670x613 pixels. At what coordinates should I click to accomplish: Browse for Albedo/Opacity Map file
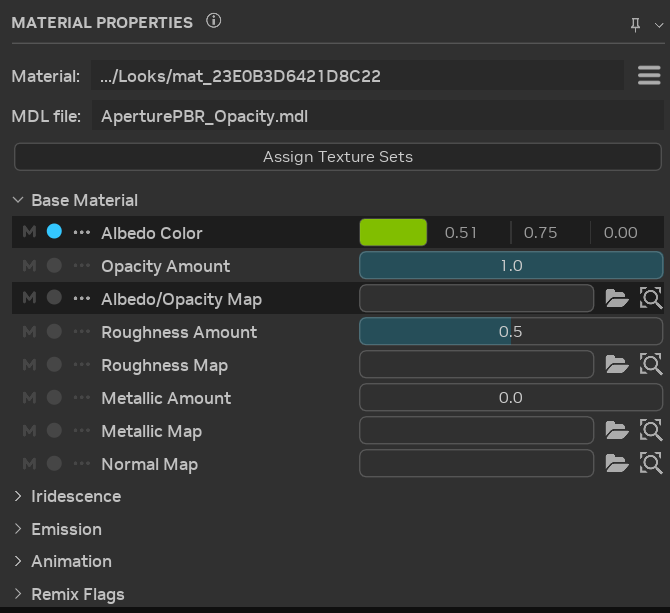click(x=617, y=299)
